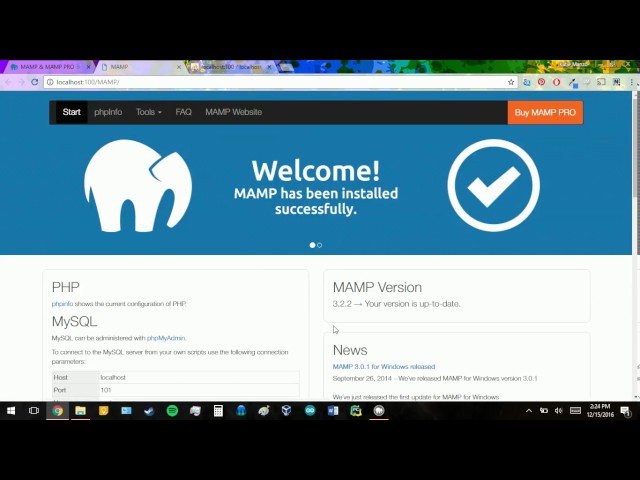Open Calculator from the taskbar
The width and height of the screenshot is (640, 480).
pyautogui.click(x=218, y=411)
